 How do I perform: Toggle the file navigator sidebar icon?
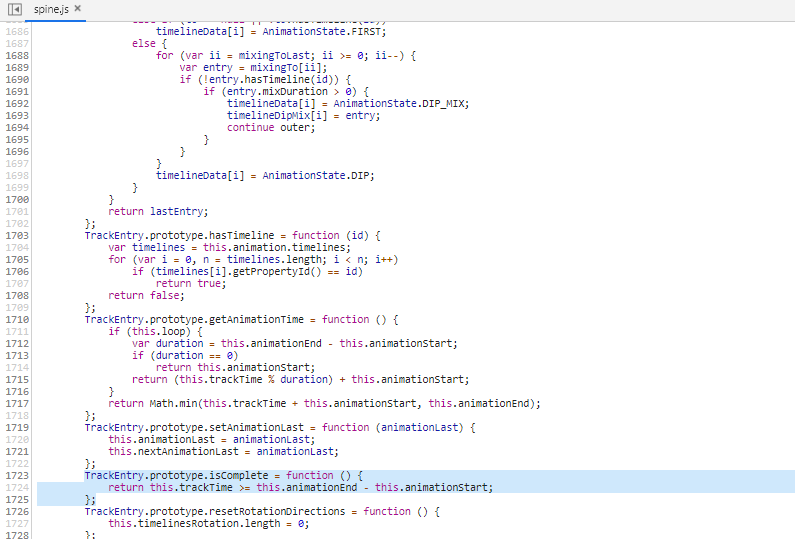click(x=15, y=9)
